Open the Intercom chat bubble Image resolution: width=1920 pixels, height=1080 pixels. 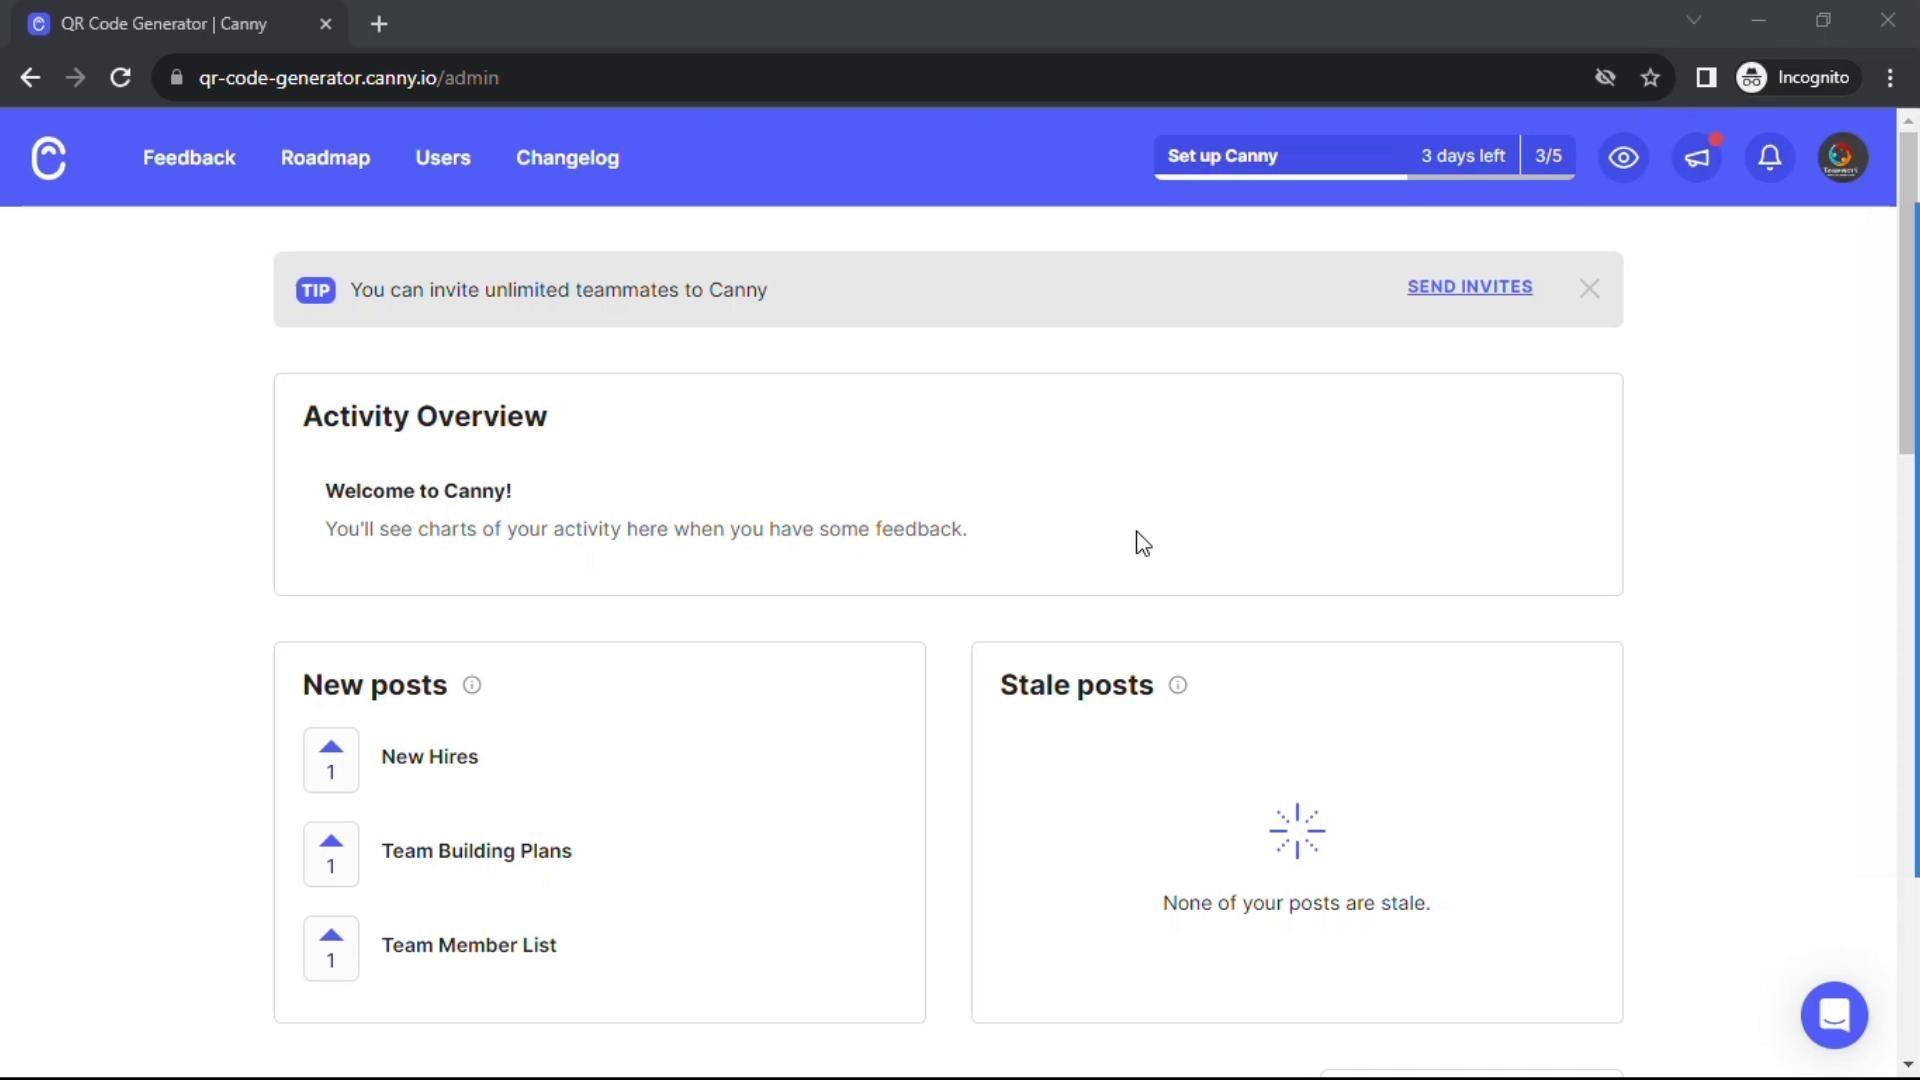click(x=1834, y=1015)
